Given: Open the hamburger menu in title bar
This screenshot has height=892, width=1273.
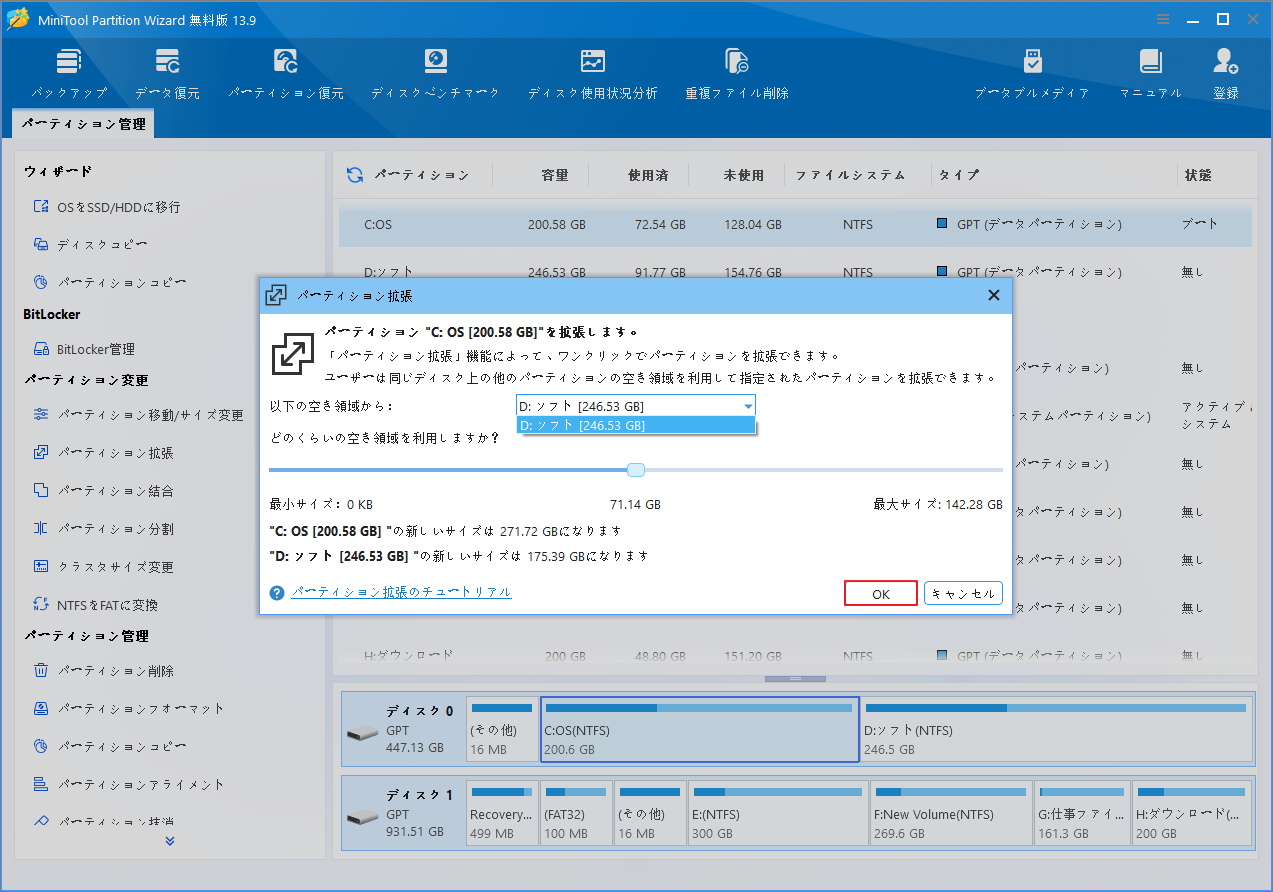Looking at the screenshot, I should coord(1163,19).
